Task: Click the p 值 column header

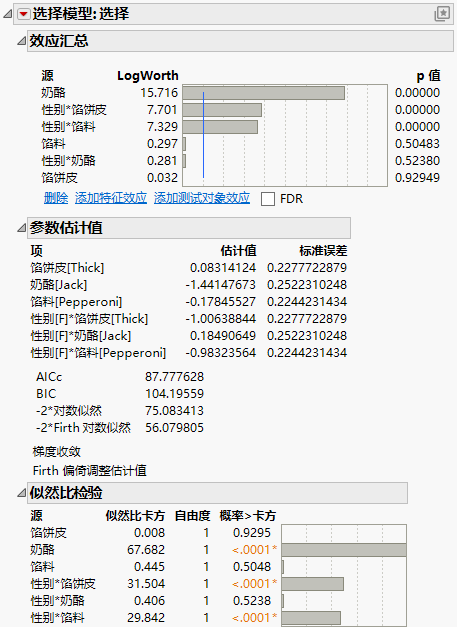Action: tap(428, 76)
